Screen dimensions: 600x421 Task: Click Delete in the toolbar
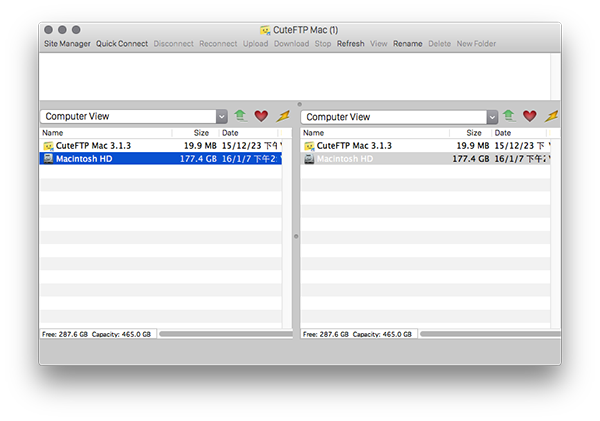coord(439,44)
